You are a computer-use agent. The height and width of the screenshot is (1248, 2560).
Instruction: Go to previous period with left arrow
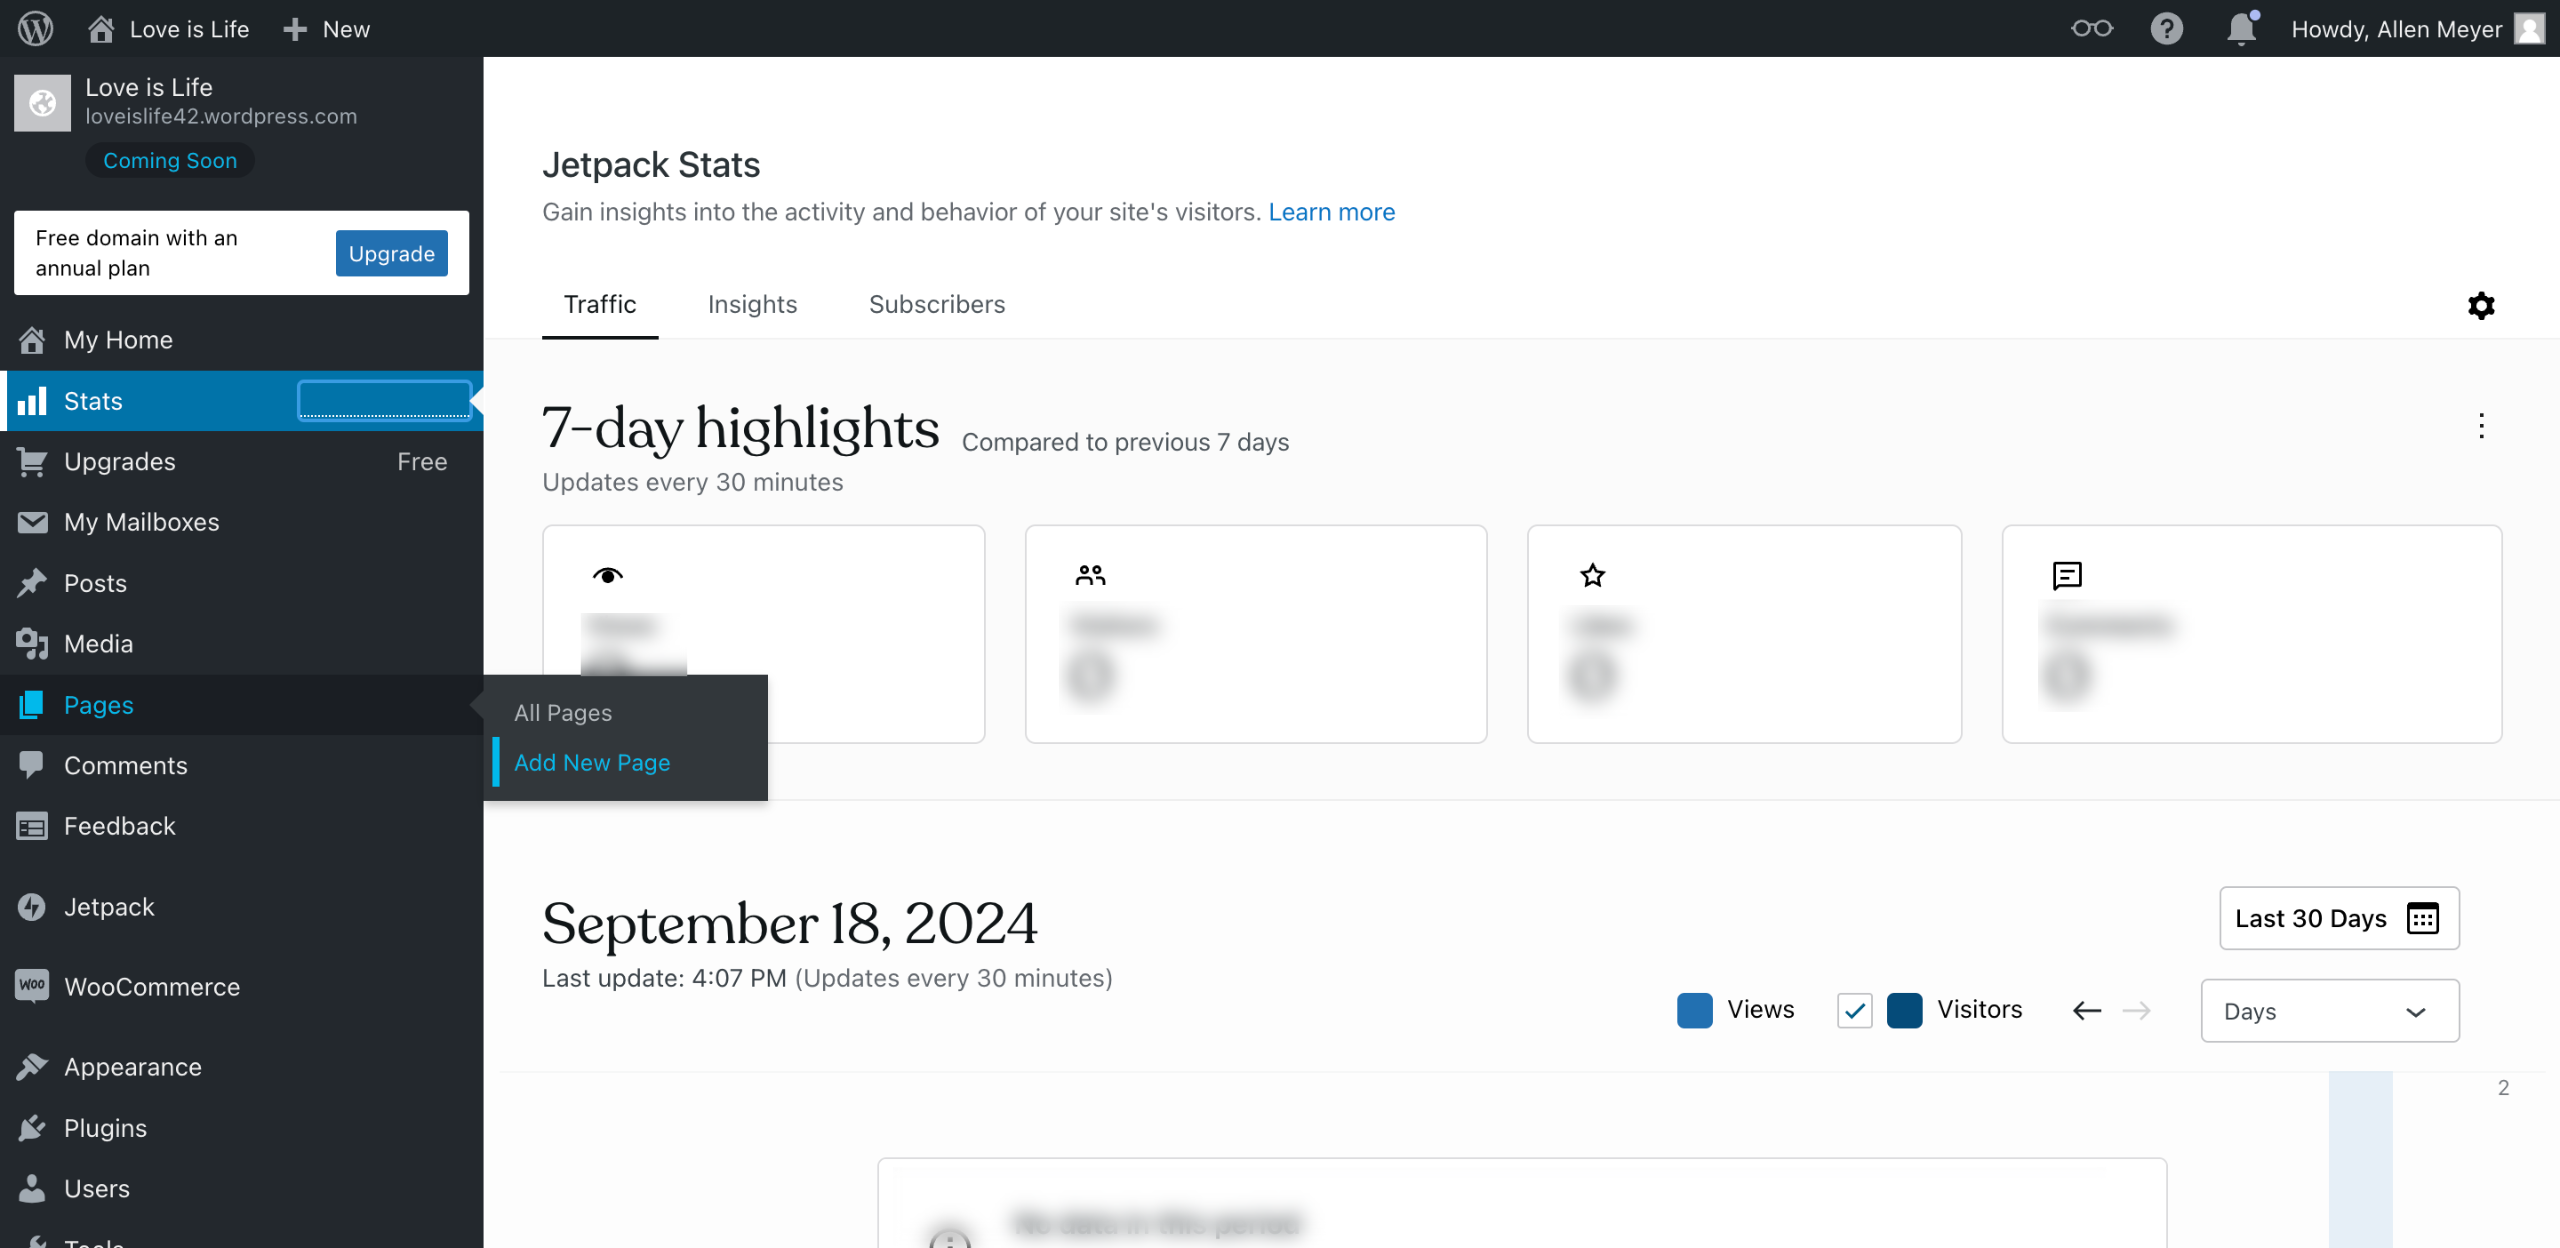[2086, 1010]
